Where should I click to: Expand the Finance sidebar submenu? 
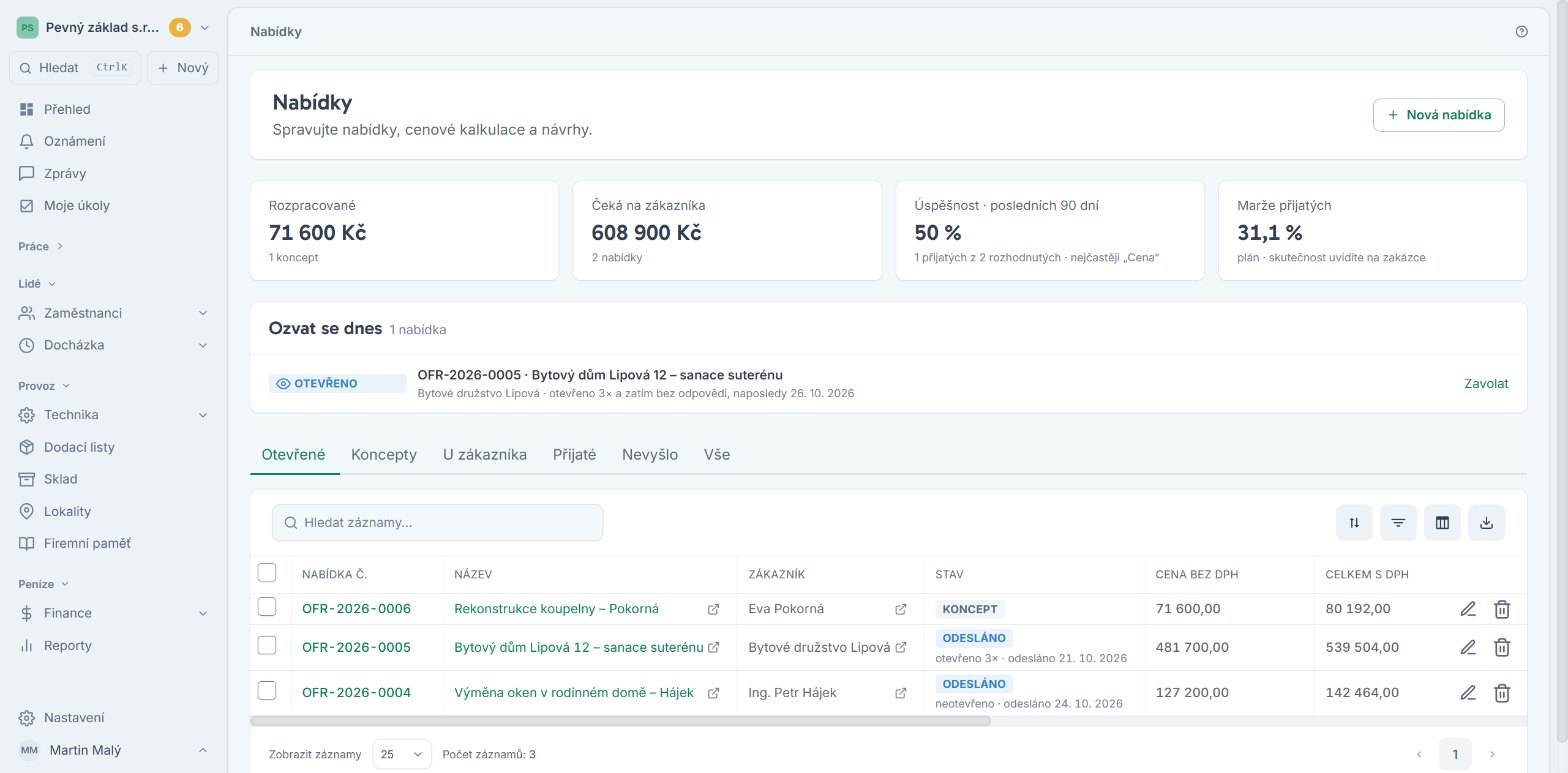[x=203, y=613]
